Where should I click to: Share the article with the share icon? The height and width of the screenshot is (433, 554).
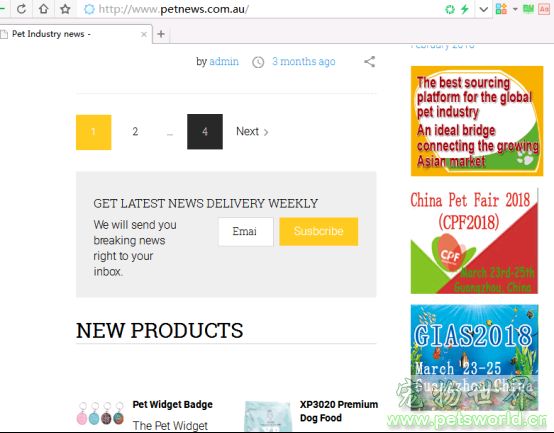pyautogui.click(x=370, y=62)
